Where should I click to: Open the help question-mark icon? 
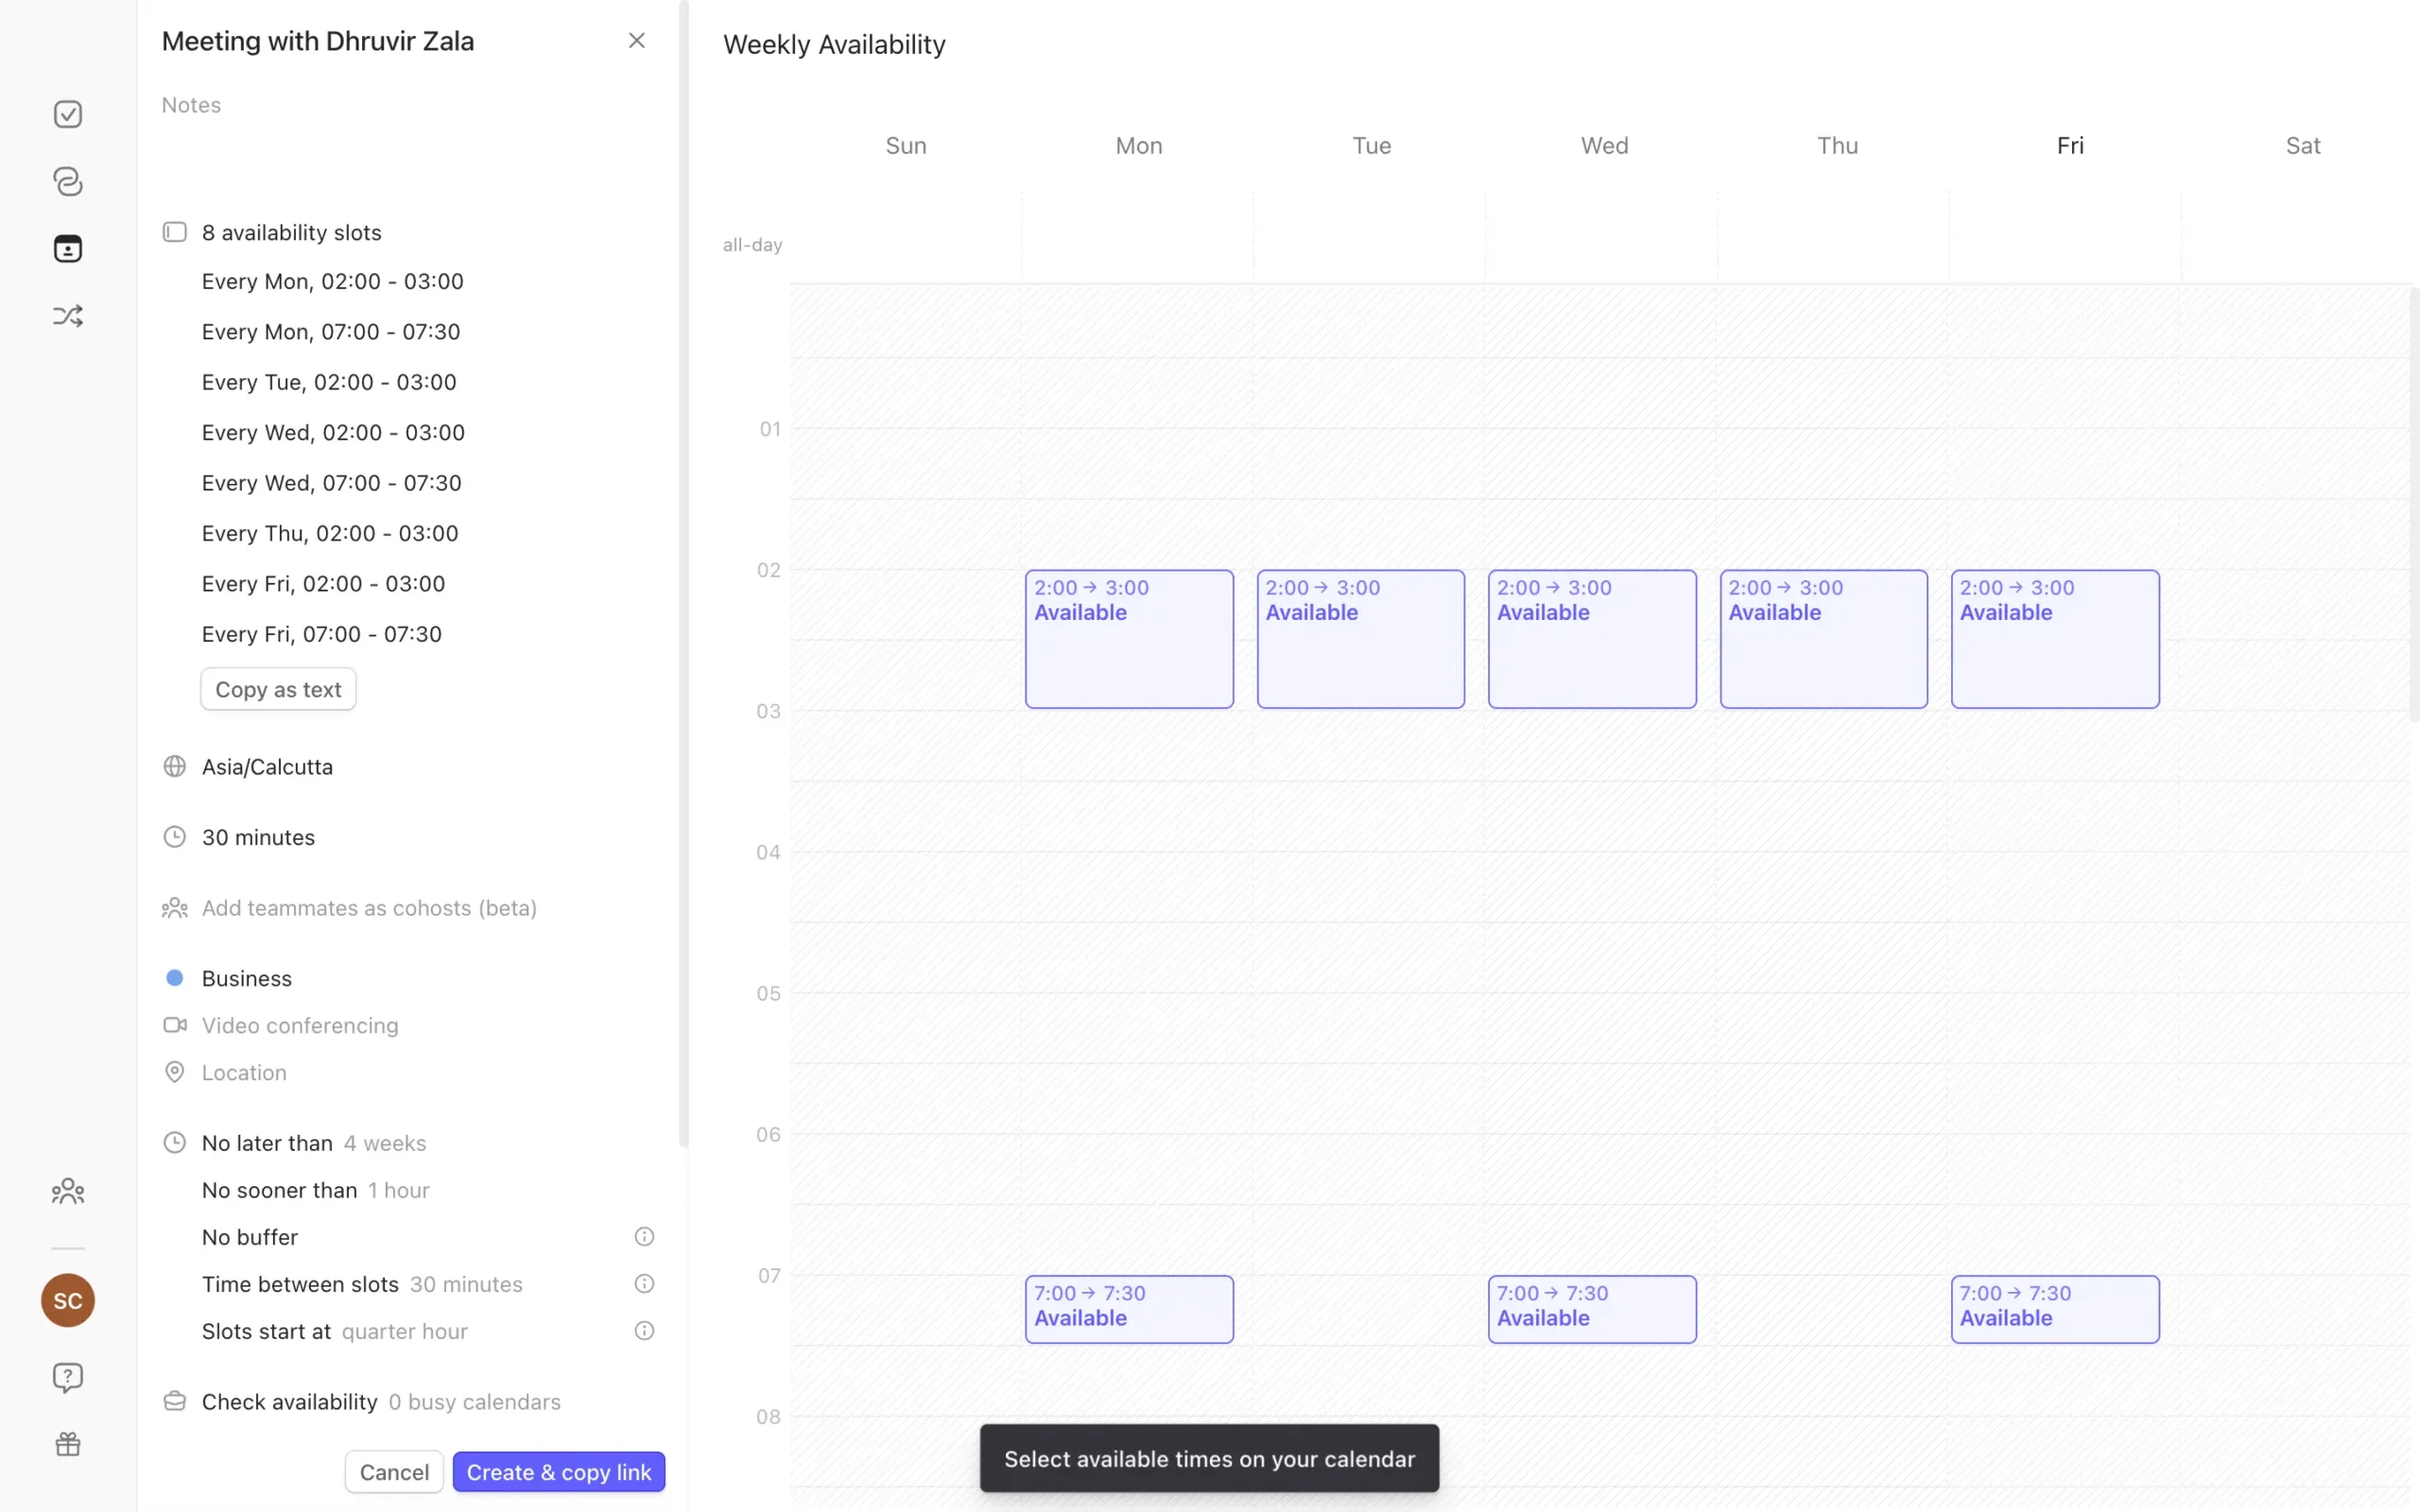click(x=67, y=1377)
